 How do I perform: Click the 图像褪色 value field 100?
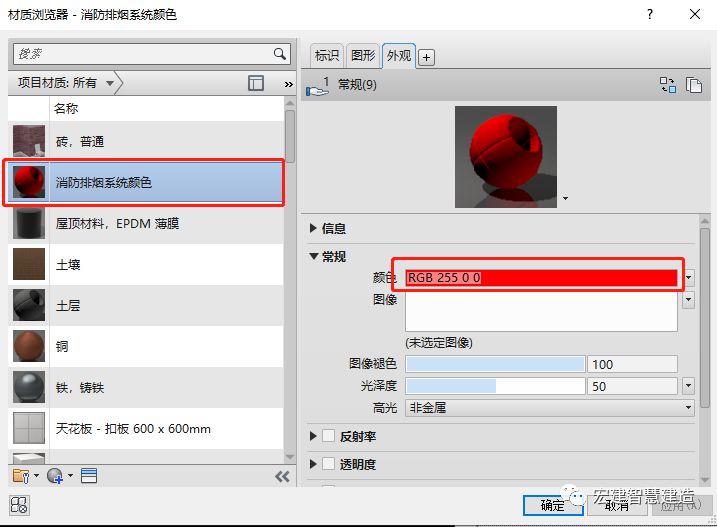point(632,364)
